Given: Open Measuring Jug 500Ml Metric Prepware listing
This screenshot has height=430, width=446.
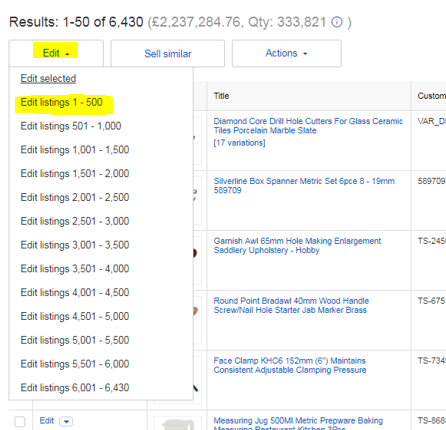Looking at the screenshot, I should [x=298, y=424].
